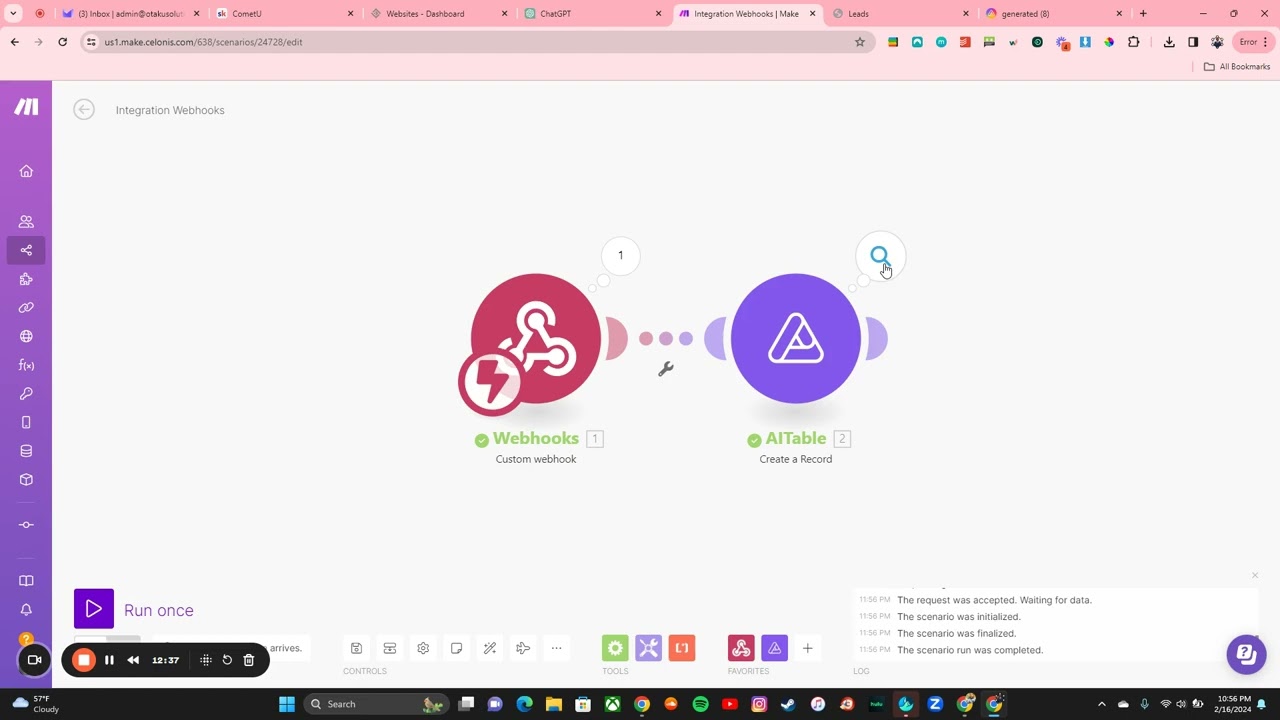Delete the recording with trash icon
Screen dimensions: 1280x720
(249, 660)
